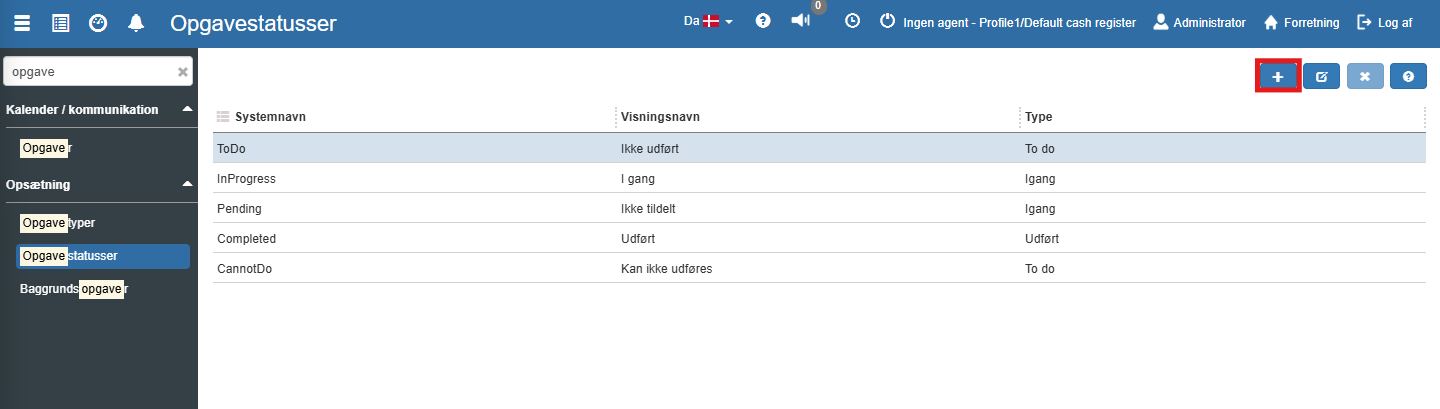Open Opgavetyper menu item
This screenshot has height=409, width=1440.
point(58,222)
